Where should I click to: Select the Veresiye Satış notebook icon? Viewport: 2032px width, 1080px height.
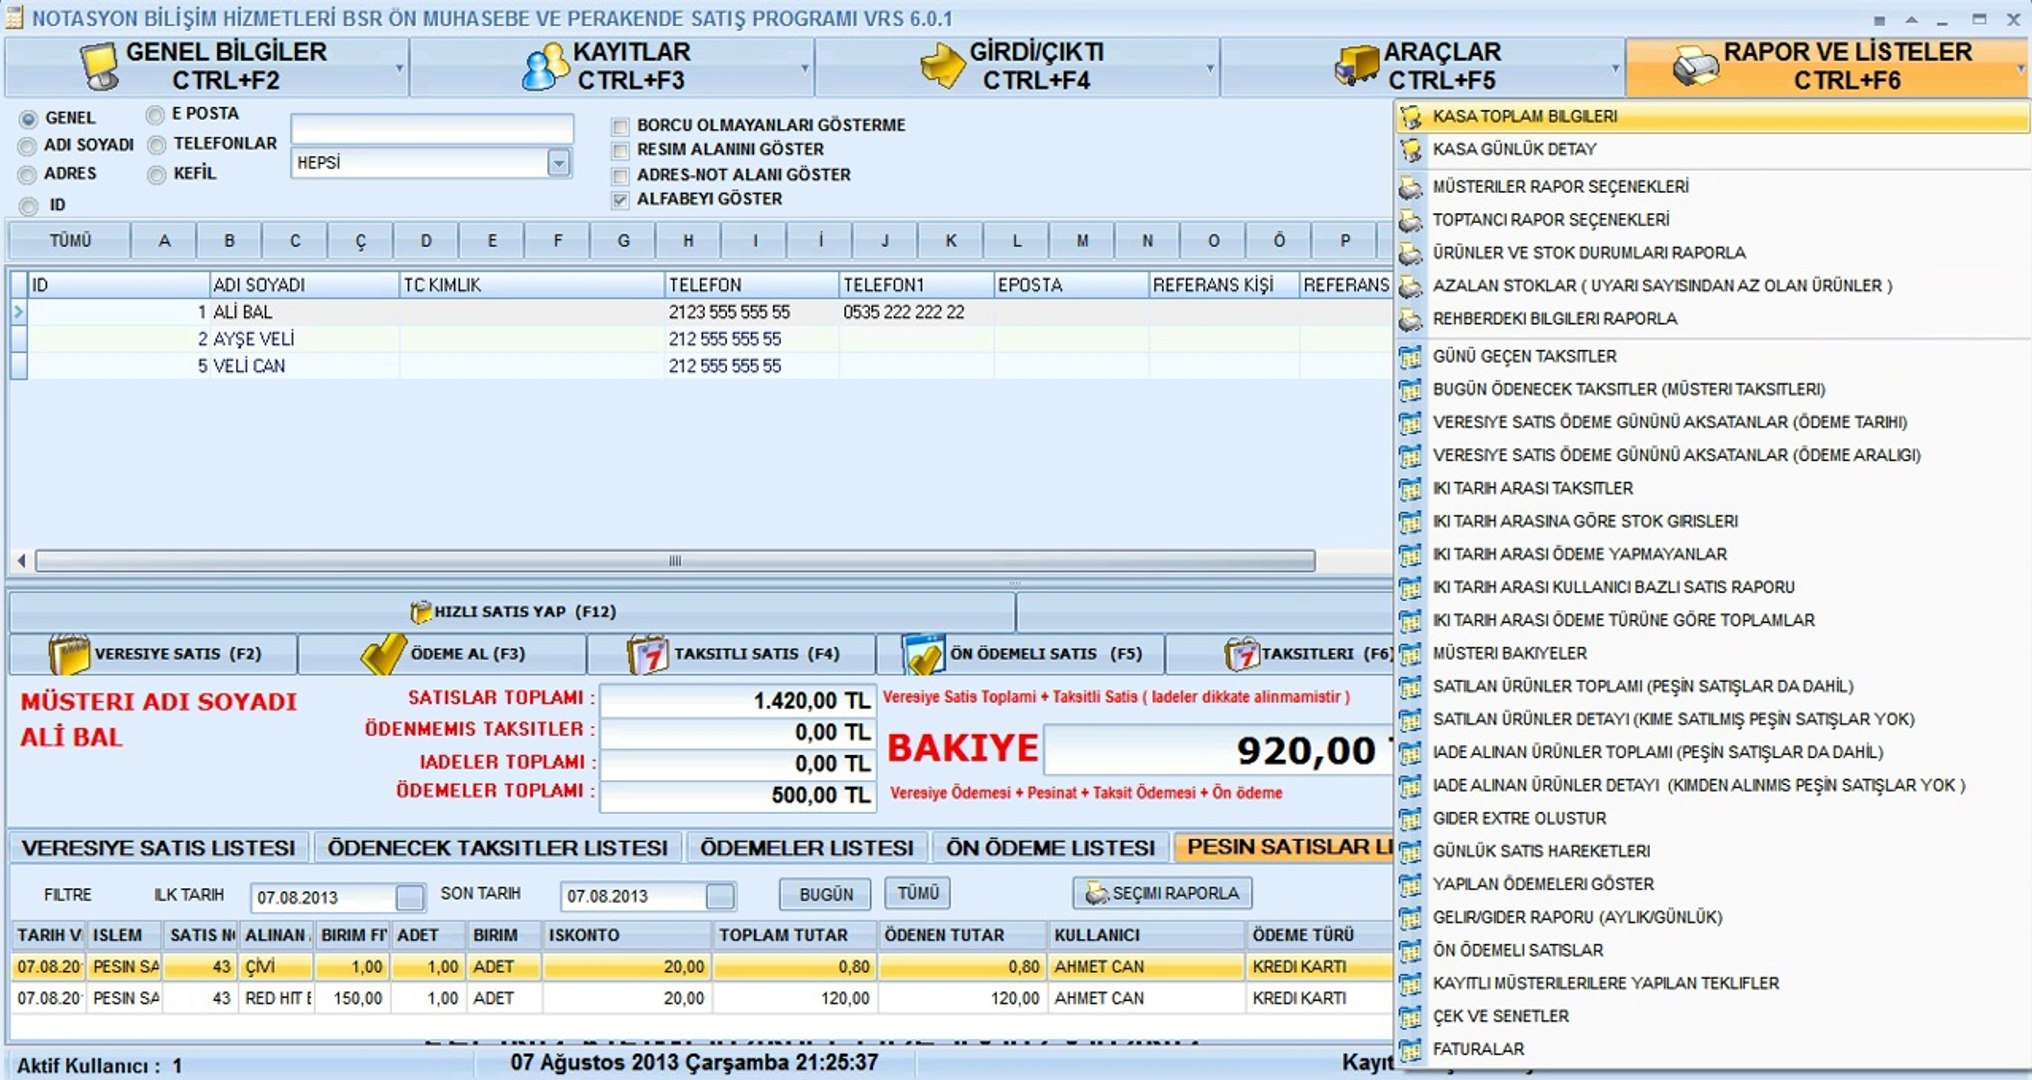tap(69, 652)
